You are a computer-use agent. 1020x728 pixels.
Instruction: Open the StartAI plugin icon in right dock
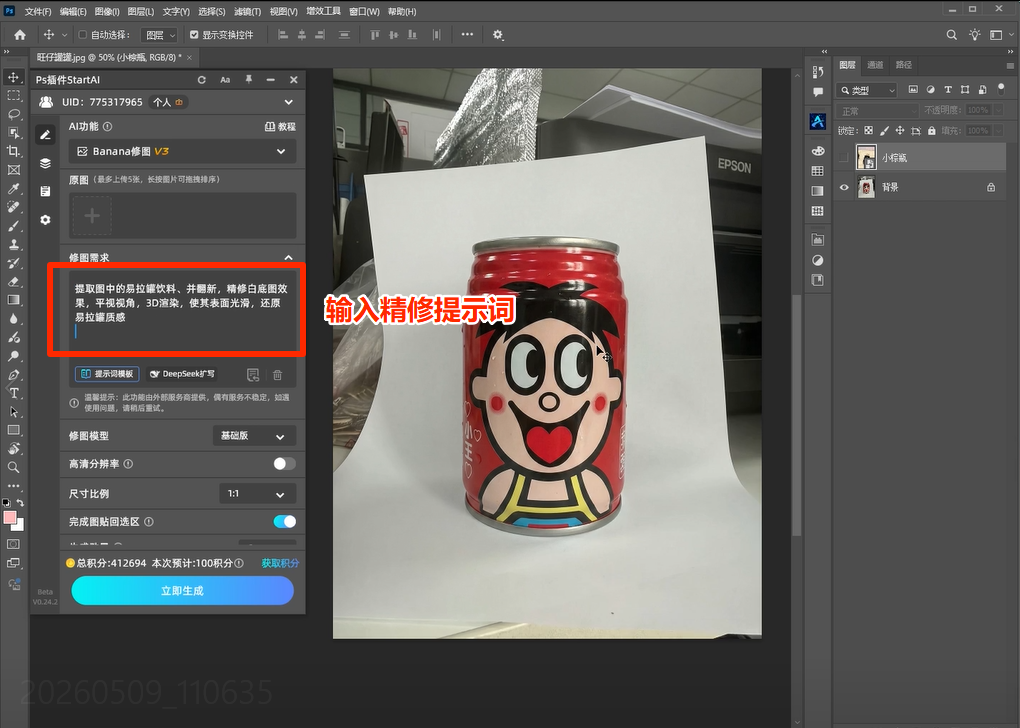pos(818,121)
